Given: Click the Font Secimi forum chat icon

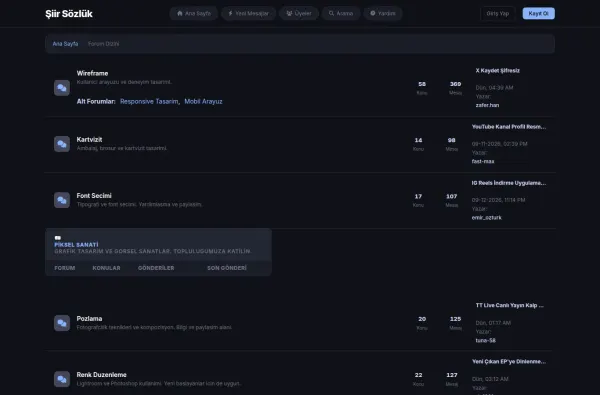Looking at the screenshot, I should click(x=62, y=200).
